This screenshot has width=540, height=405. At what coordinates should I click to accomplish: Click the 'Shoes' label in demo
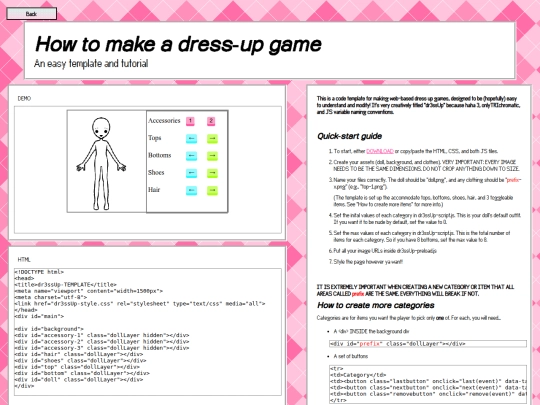pyautogui.click(x=156, y=173)
